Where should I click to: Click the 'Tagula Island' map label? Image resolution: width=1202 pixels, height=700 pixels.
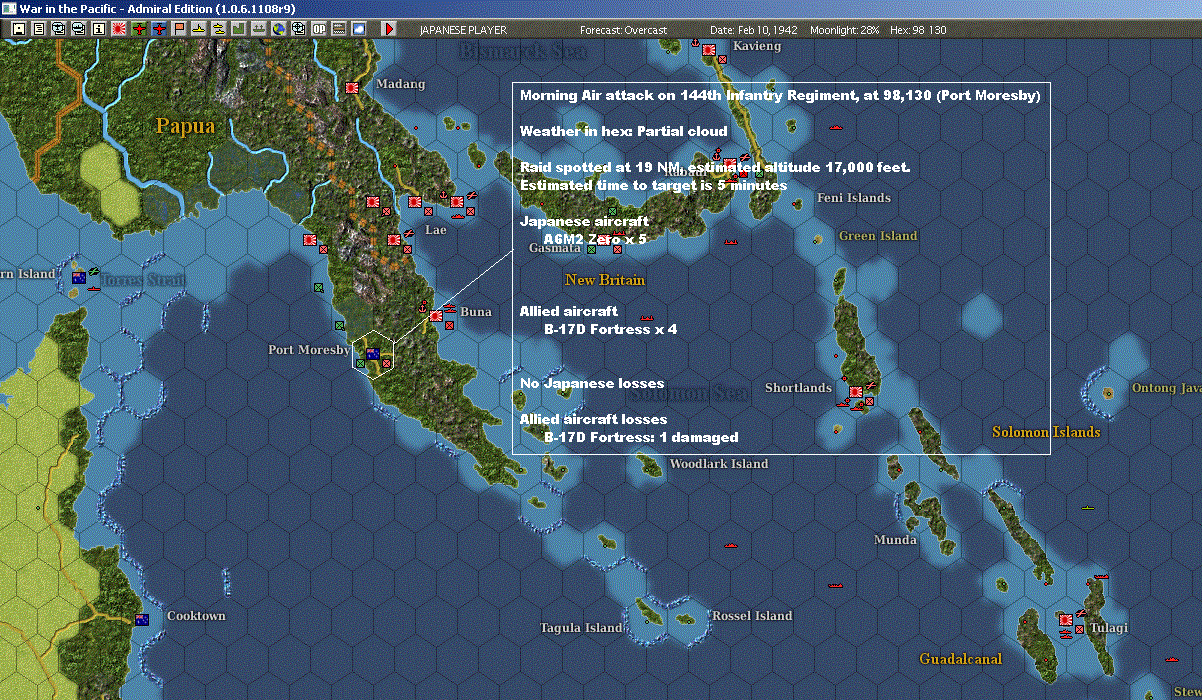pyautogui.click(x=581, y=628)
